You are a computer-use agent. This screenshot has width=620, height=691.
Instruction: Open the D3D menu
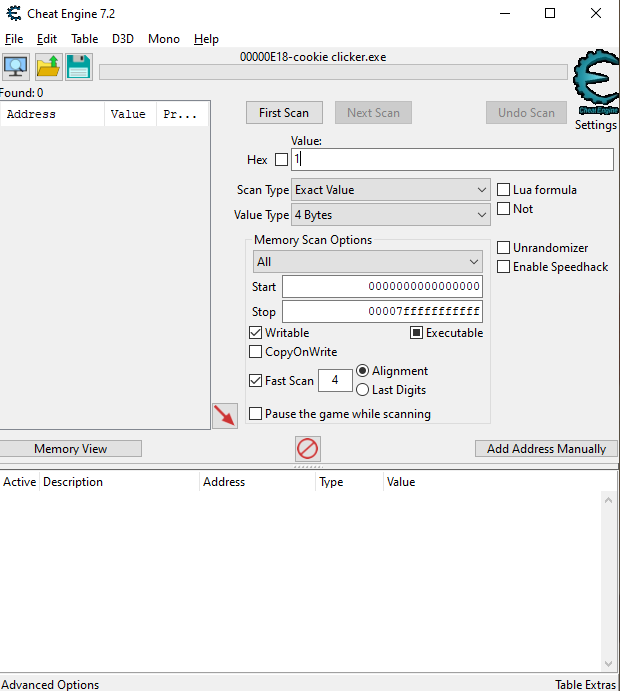pos(122,39)
